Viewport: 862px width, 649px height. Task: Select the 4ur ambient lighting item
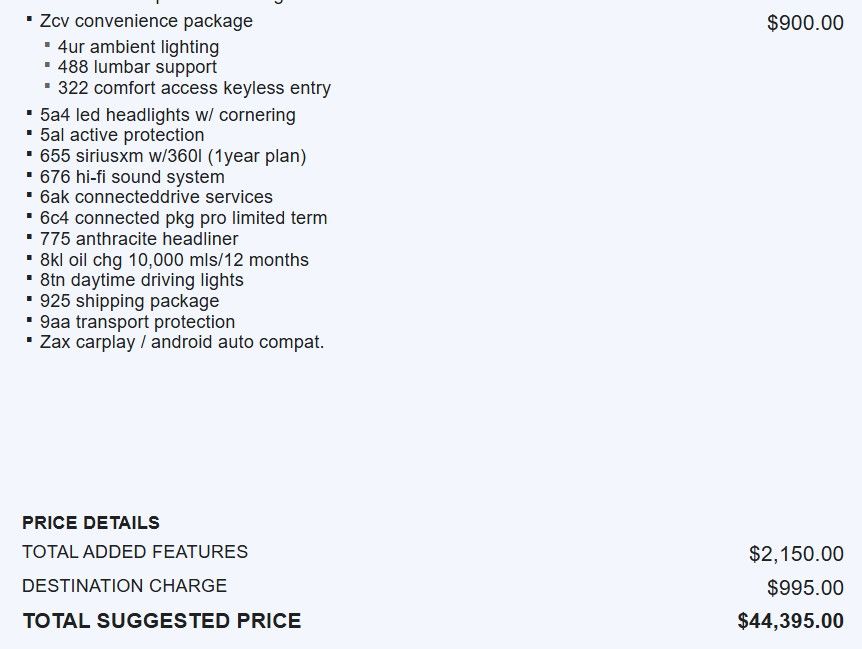[138, 47]
